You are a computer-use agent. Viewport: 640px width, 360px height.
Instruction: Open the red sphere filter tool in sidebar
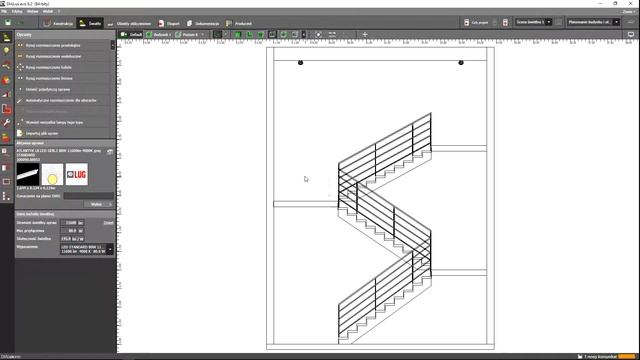[6, 80]
